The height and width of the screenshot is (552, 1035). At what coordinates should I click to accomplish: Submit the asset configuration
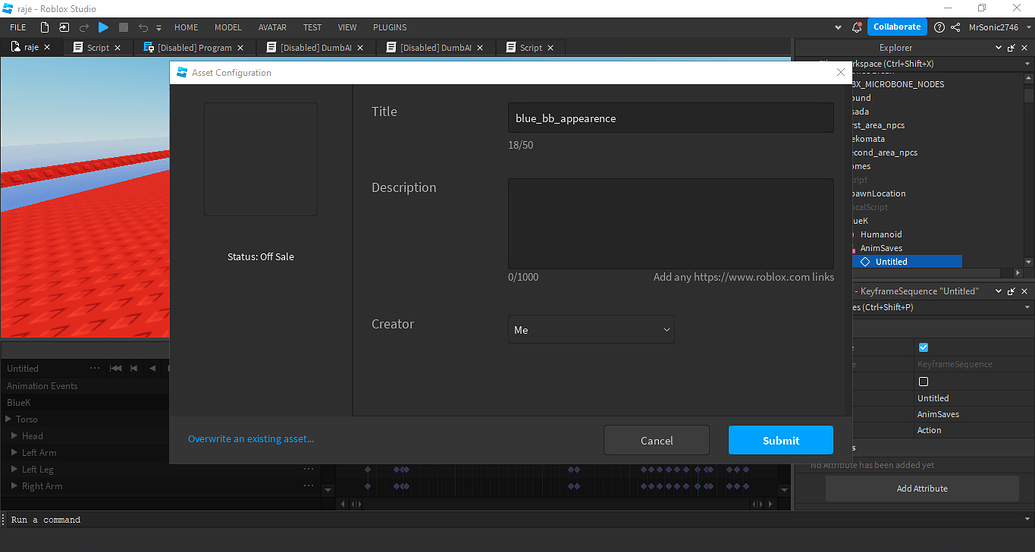pyautogui.click(x=781, y=440)
